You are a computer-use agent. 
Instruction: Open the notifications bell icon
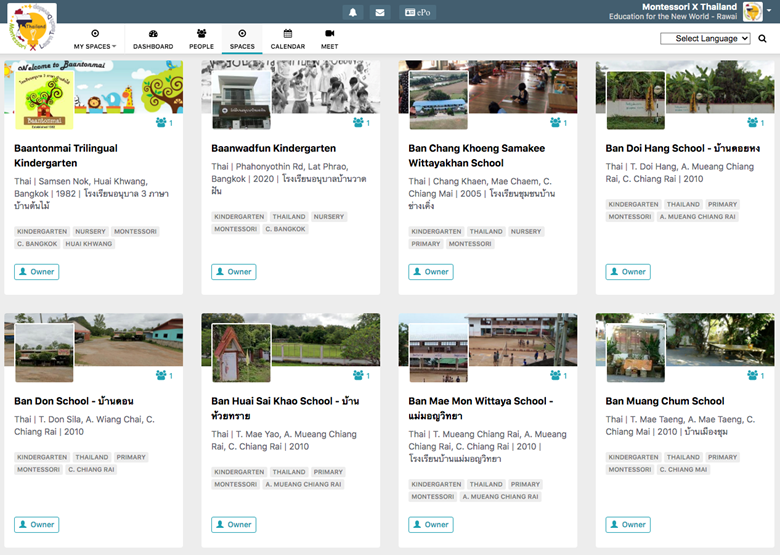coord(353,12)
